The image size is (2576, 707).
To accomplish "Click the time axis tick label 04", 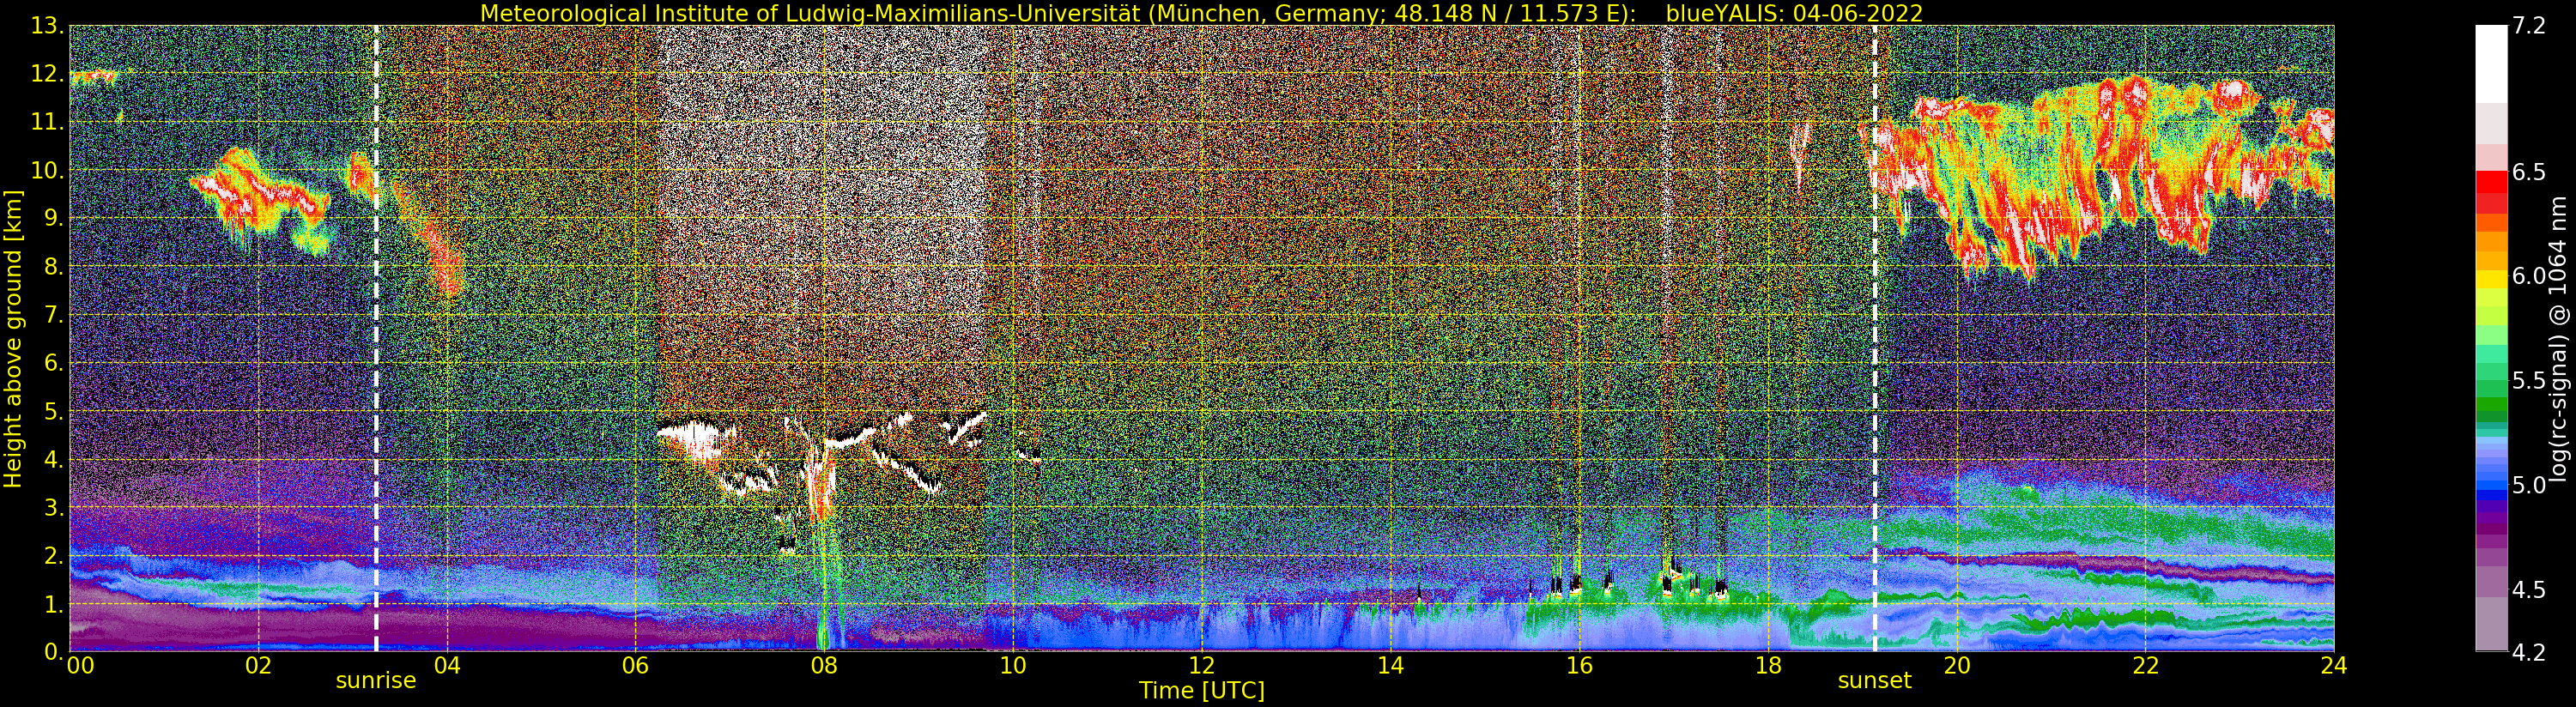I will [x=447, y=666].
